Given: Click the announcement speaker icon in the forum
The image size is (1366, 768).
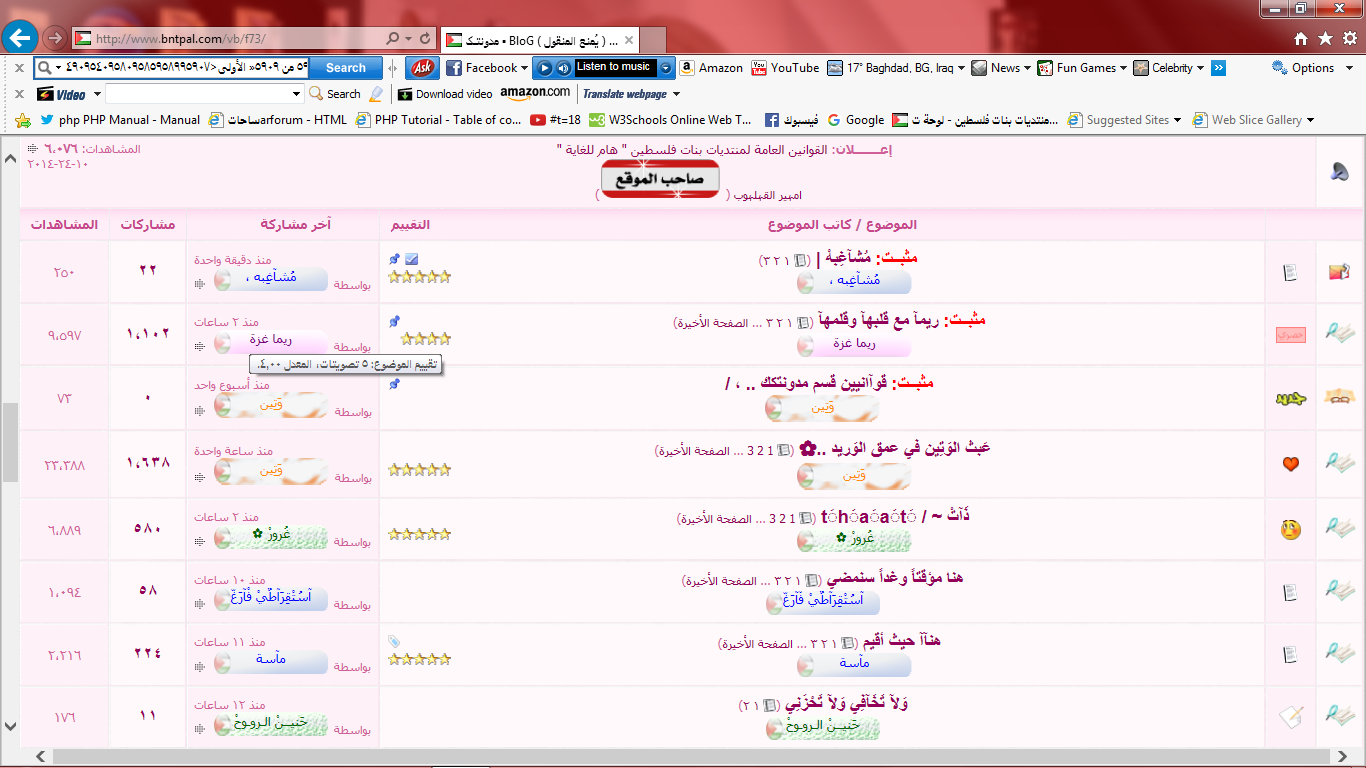Looking at the screenshot, I should click(1339, 171).
